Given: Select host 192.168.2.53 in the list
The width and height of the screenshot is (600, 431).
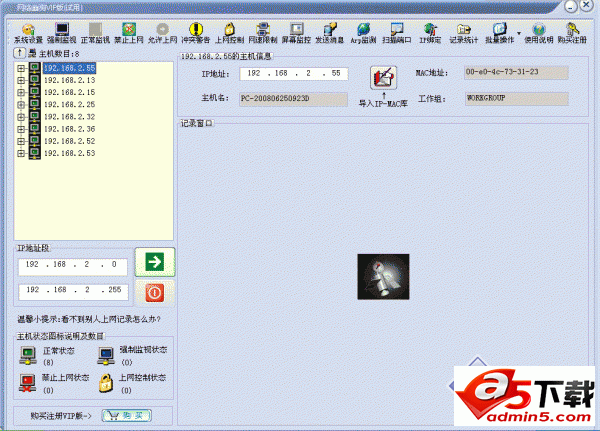Looking at the screenshot, I should pos(69,153).
